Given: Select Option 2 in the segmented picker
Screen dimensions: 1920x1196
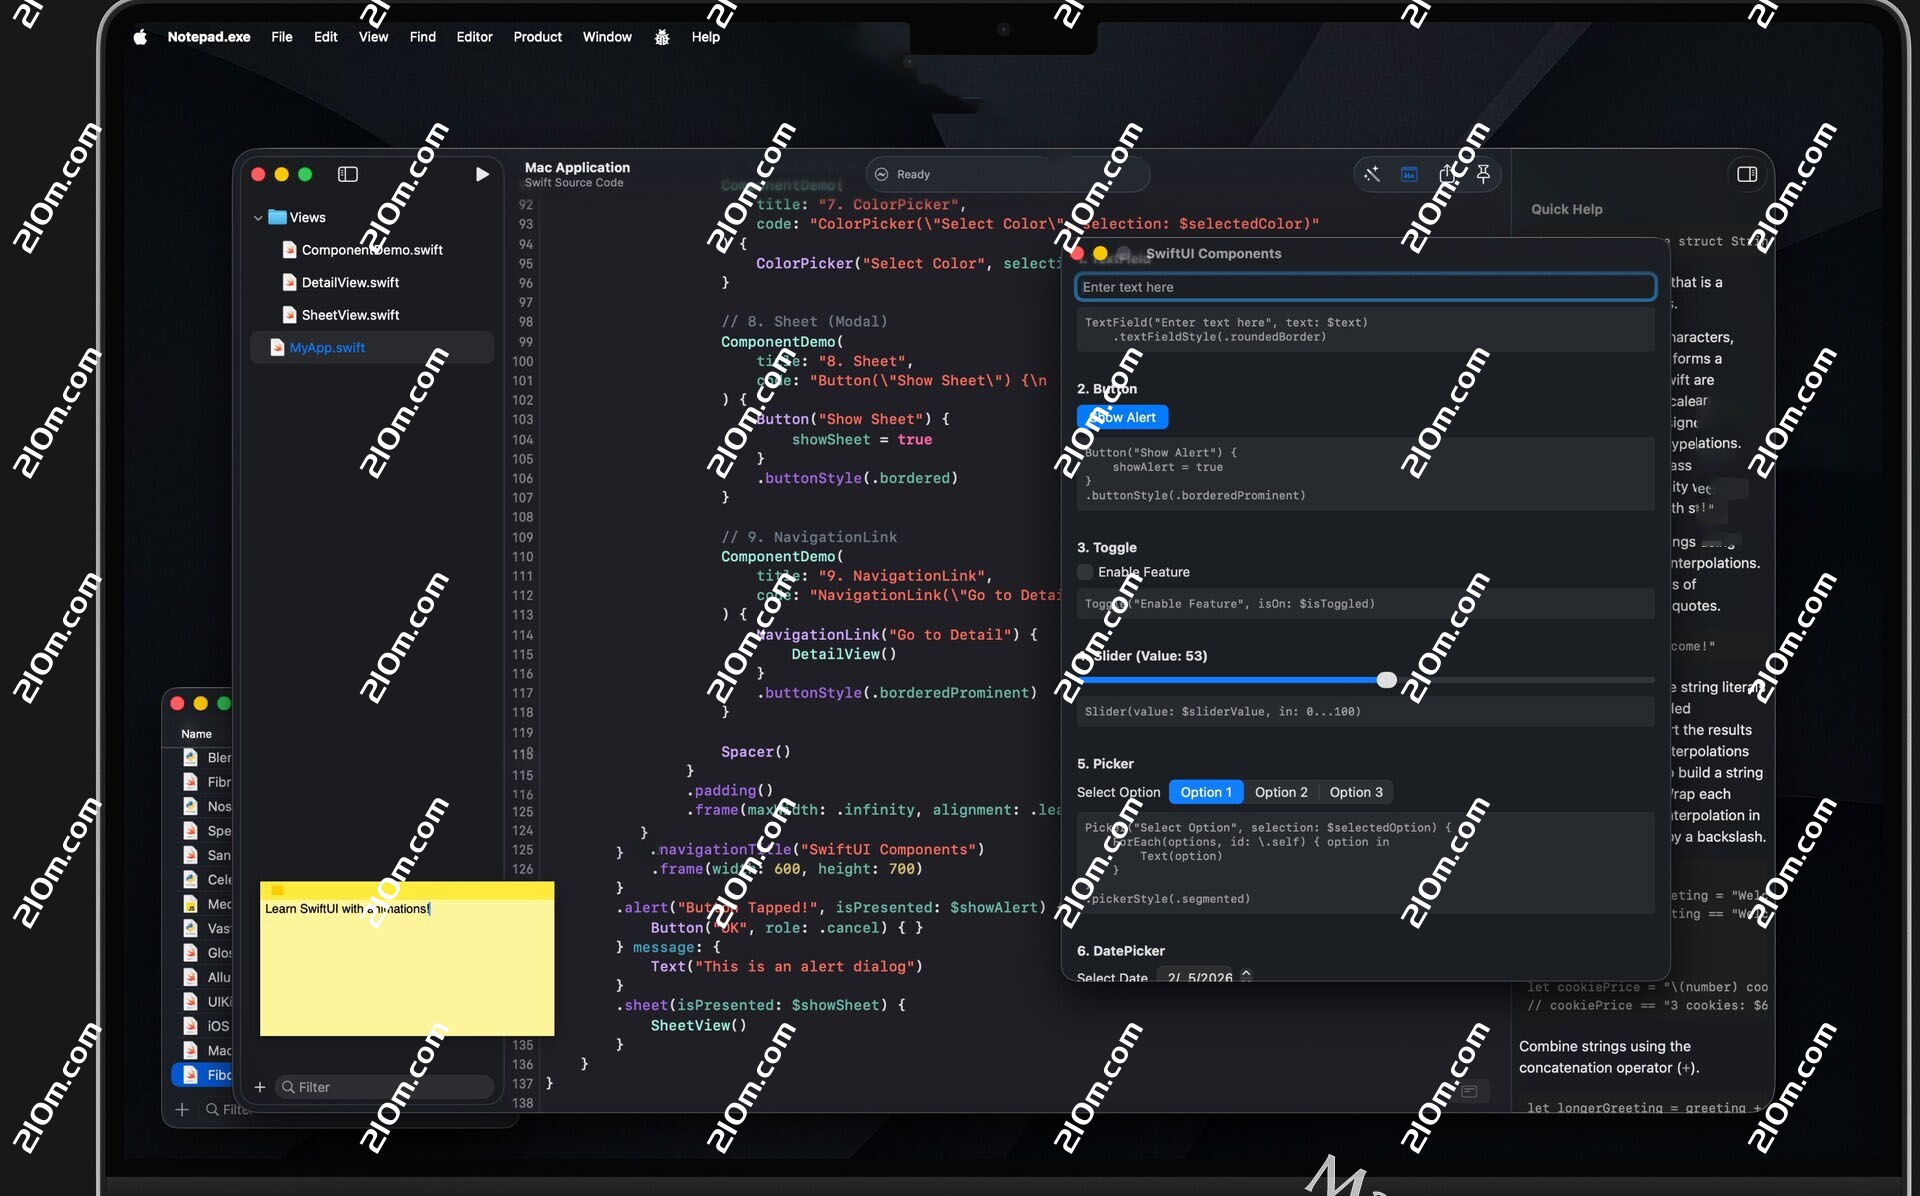Looking at the screenshot, I should tap(1281, 792).
